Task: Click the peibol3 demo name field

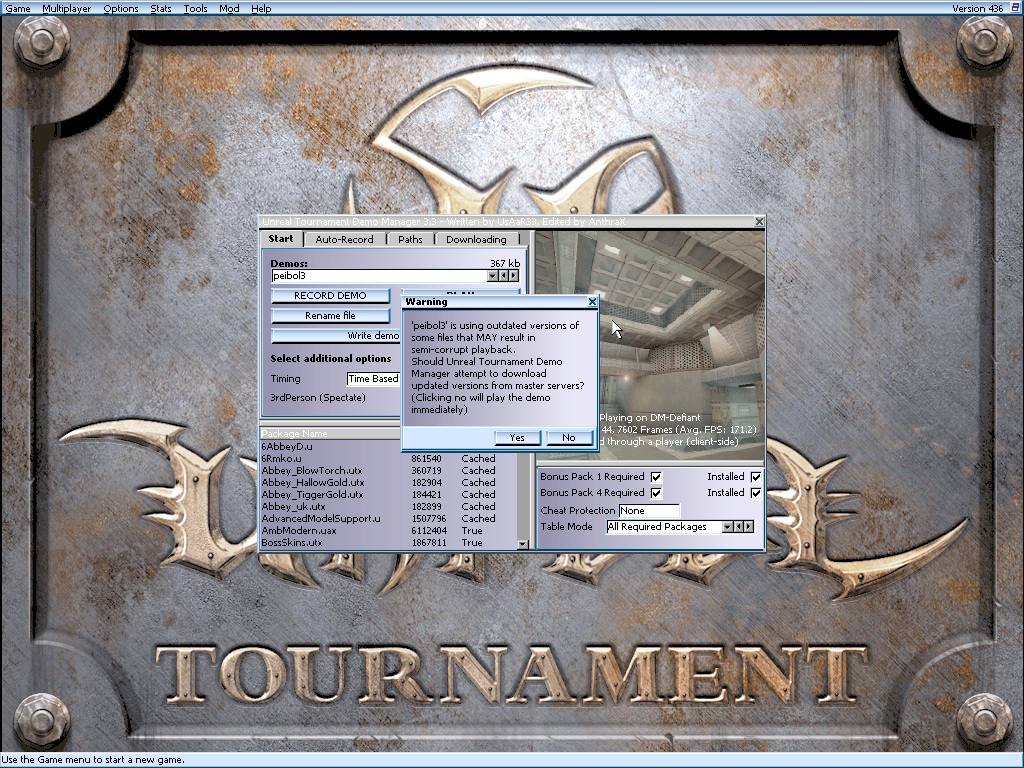Action: tap(379, 276)
